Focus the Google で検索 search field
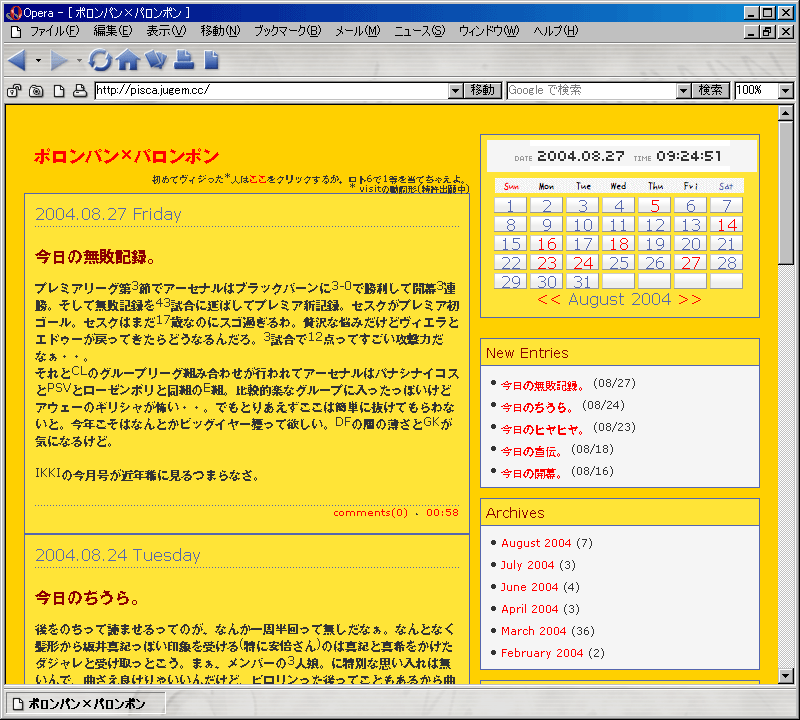The height and width of the screenshot is (720, 800). click(592, 91)
